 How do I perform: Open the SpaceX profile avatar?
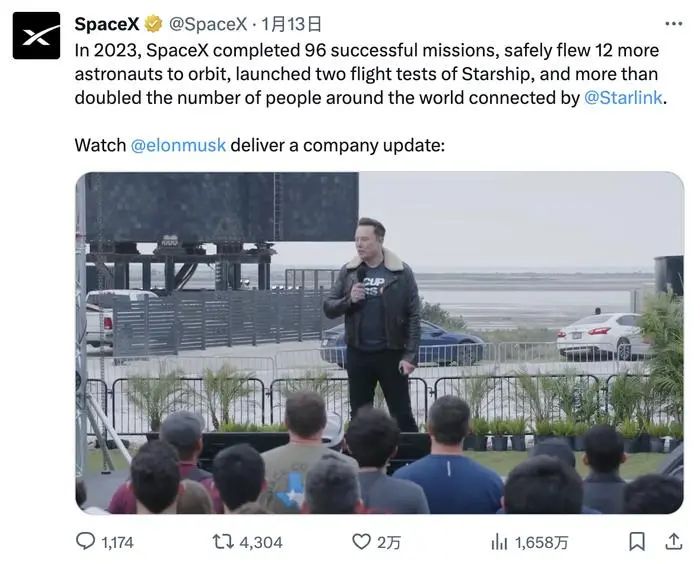(36, 36)
